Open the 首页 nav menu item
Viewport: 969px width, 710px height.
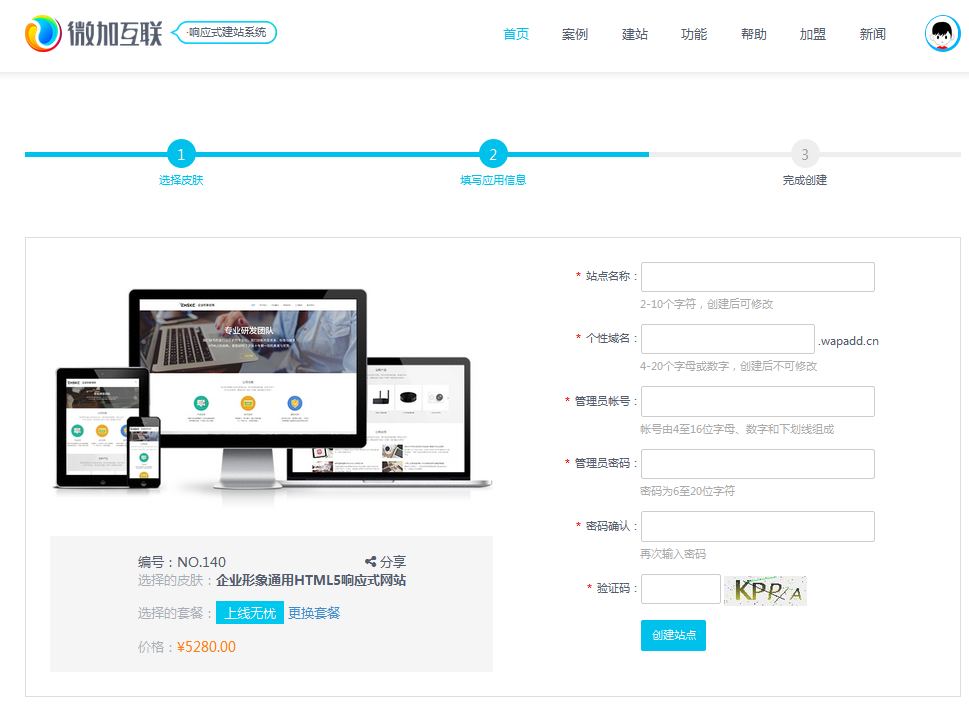coord(516,34)
